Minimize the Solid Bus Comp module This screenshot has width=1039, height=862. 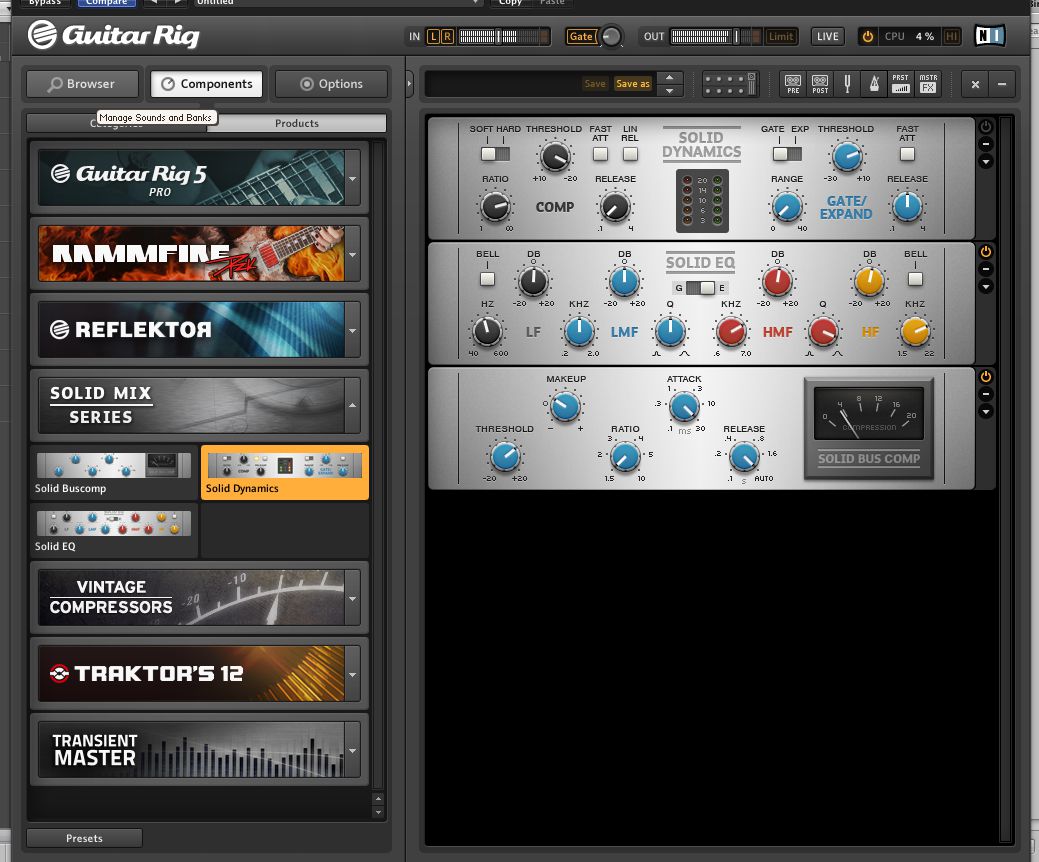point(986,394)
